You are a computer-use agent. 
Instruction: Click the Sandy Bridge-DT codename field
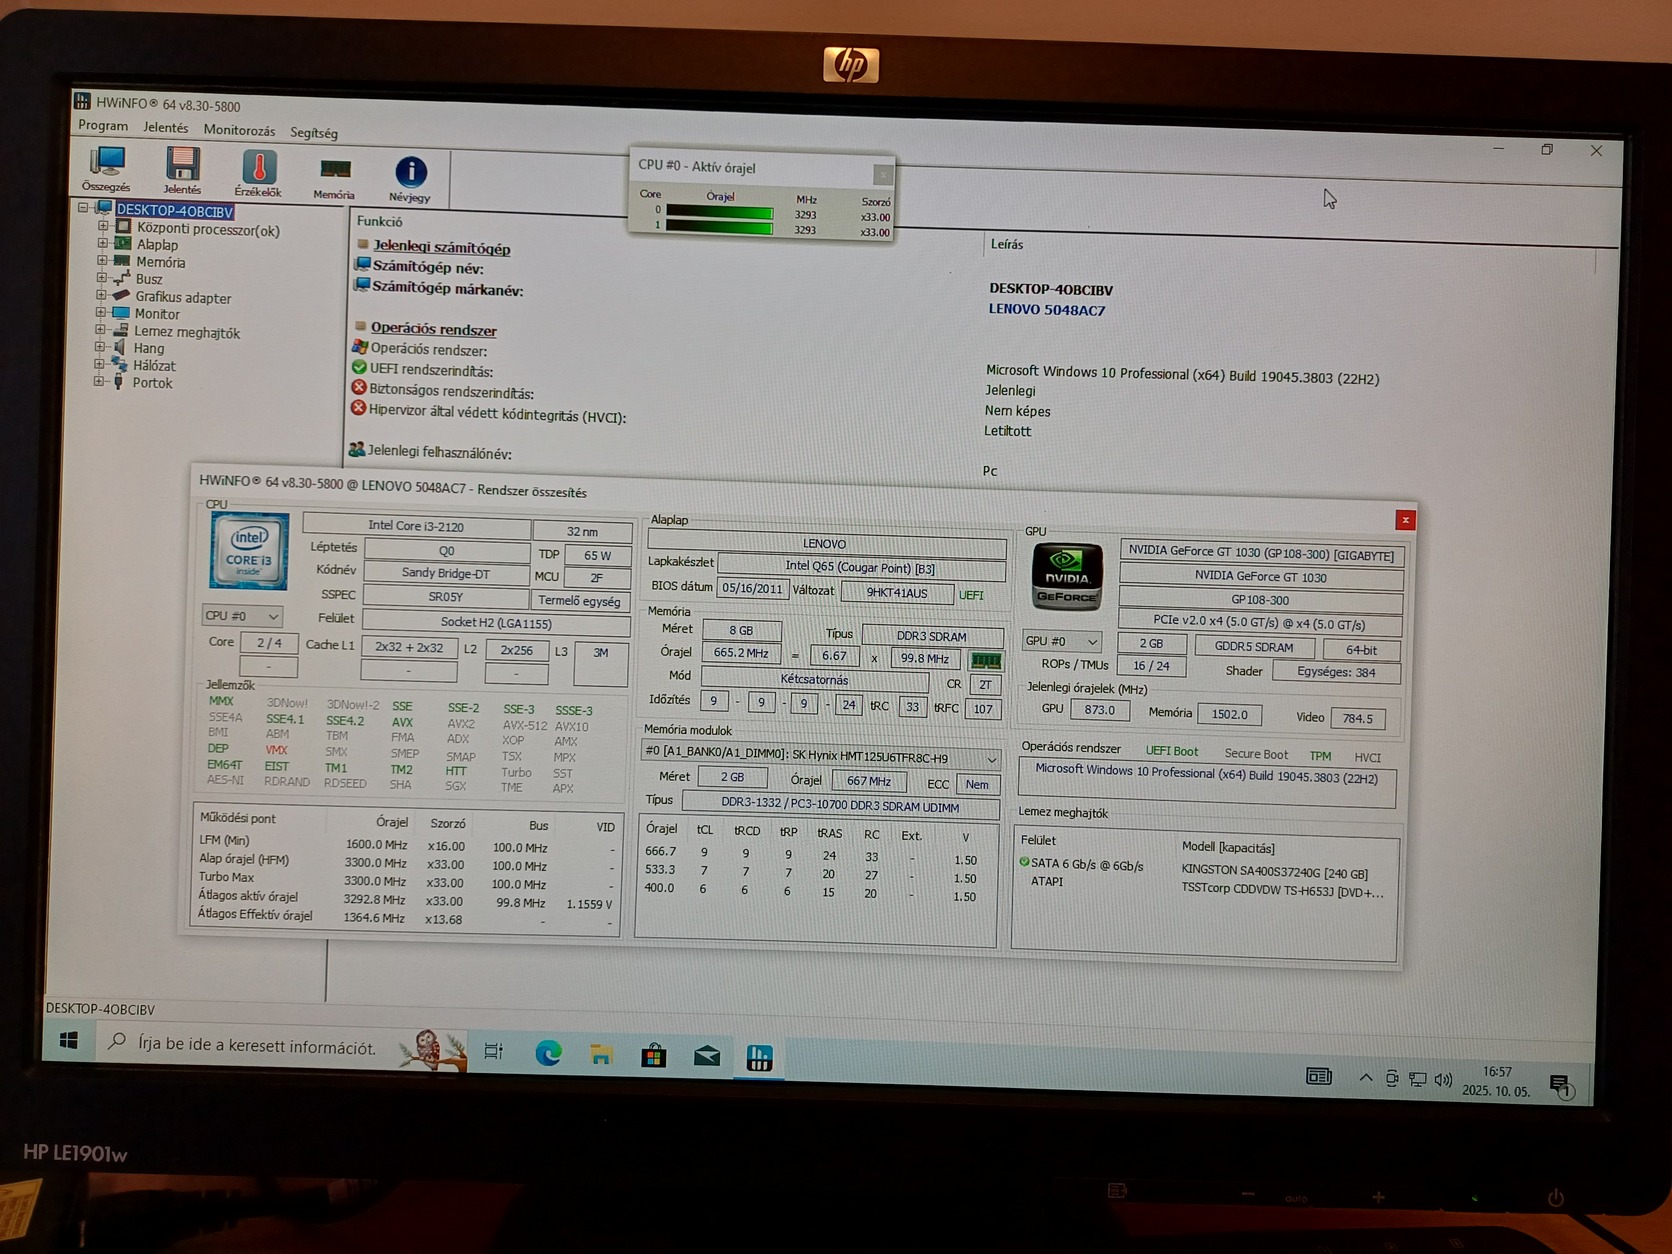coord(446,573)
